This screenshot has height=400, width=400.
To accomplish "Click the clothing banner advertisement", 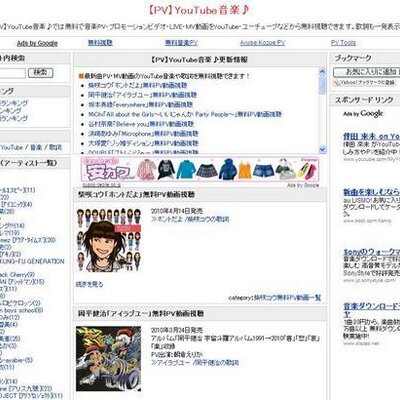I will [200, 169].
